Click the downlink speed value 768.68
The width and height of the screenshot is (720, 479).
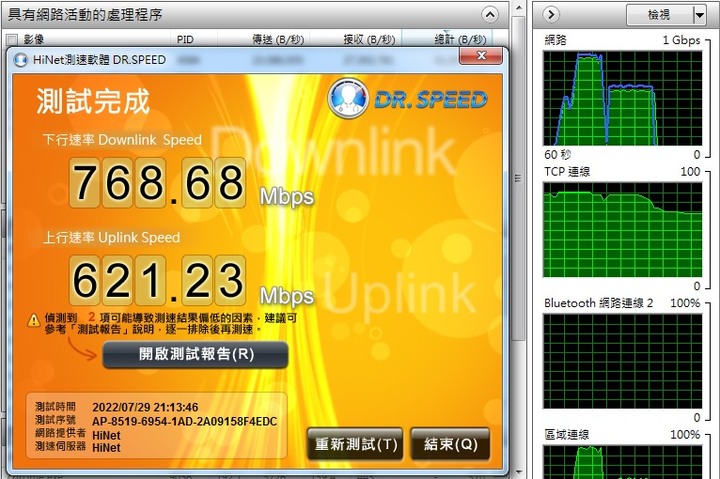(x=158, y=183)
